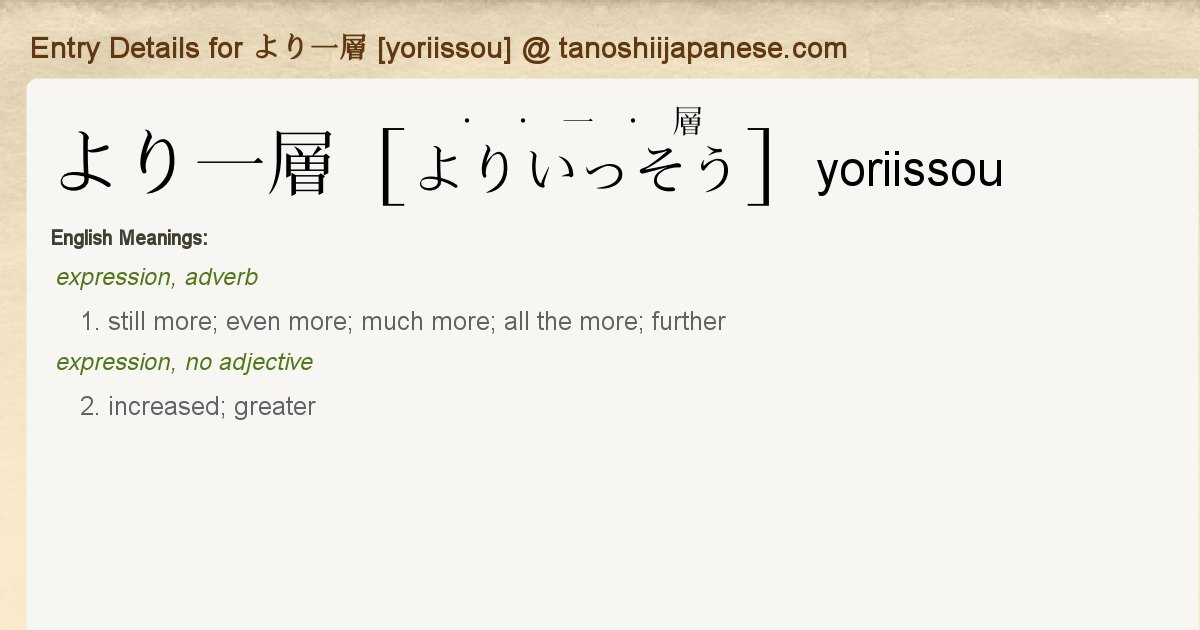Click the 'expression, no adjective' part of speech
This screenshot has width=1200, height=630.
pos(185,362)
